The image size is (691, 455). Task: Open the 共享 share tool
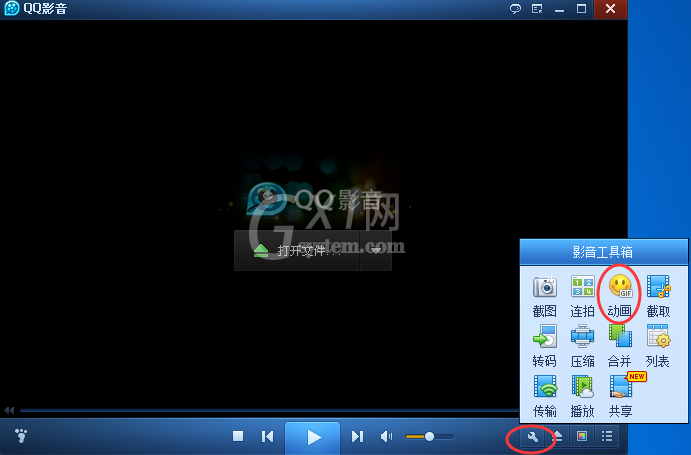[x=622, y=395]
